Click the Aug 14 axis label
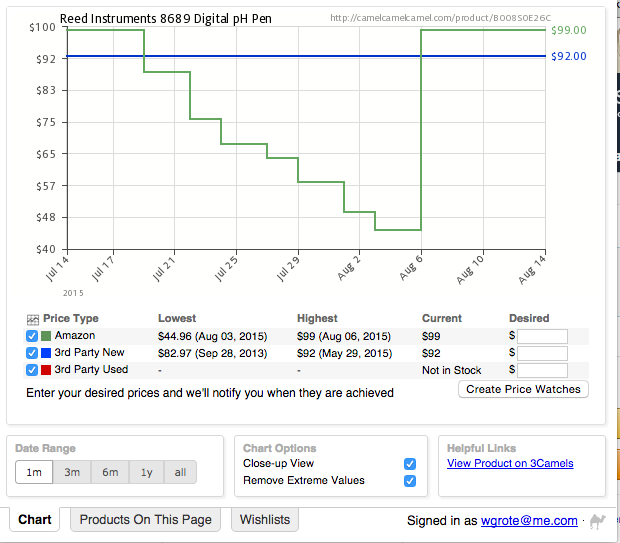This screenshot has height=543, width=620. (532, 270)
